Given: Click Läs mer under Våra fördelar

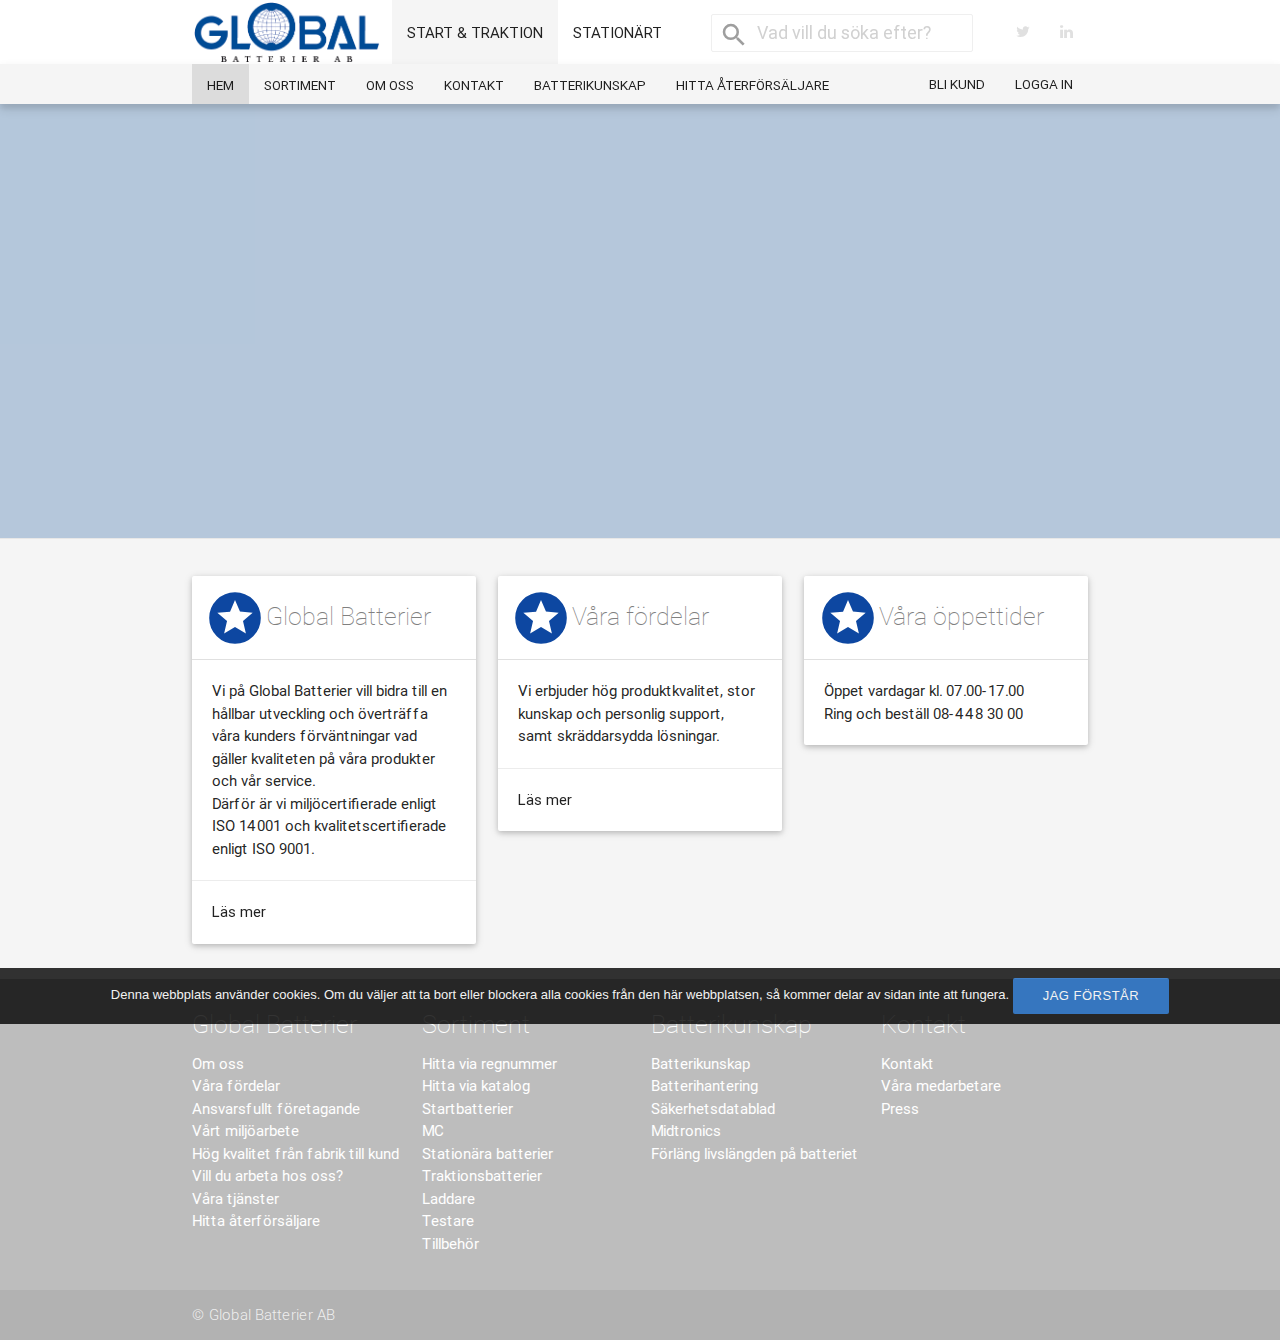Looking at the screenshot, I should (545, 800).
